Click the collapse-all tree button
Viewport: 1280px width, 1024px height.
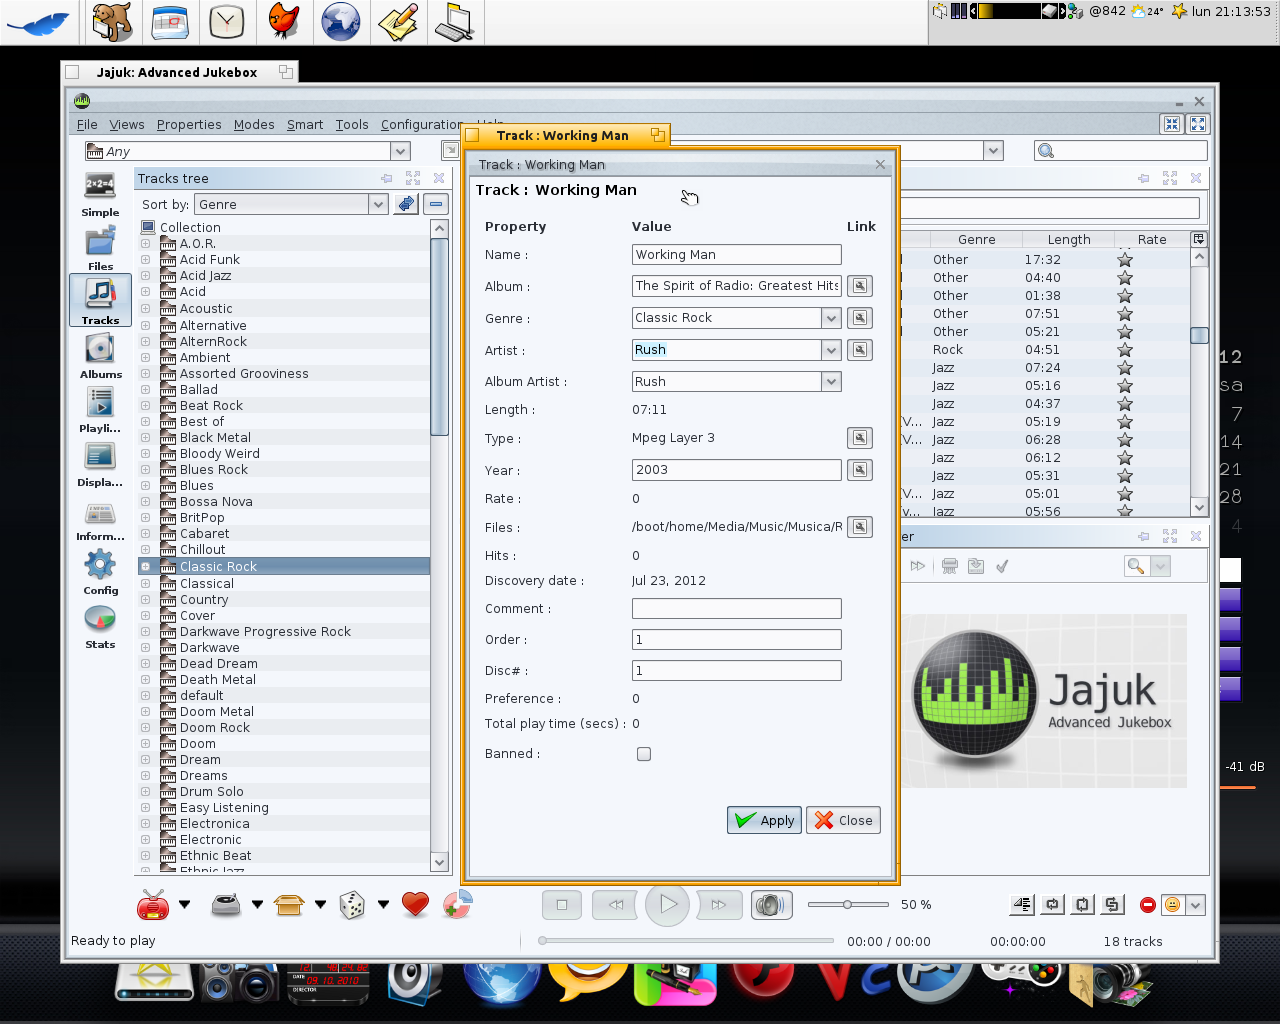[435, 204]
